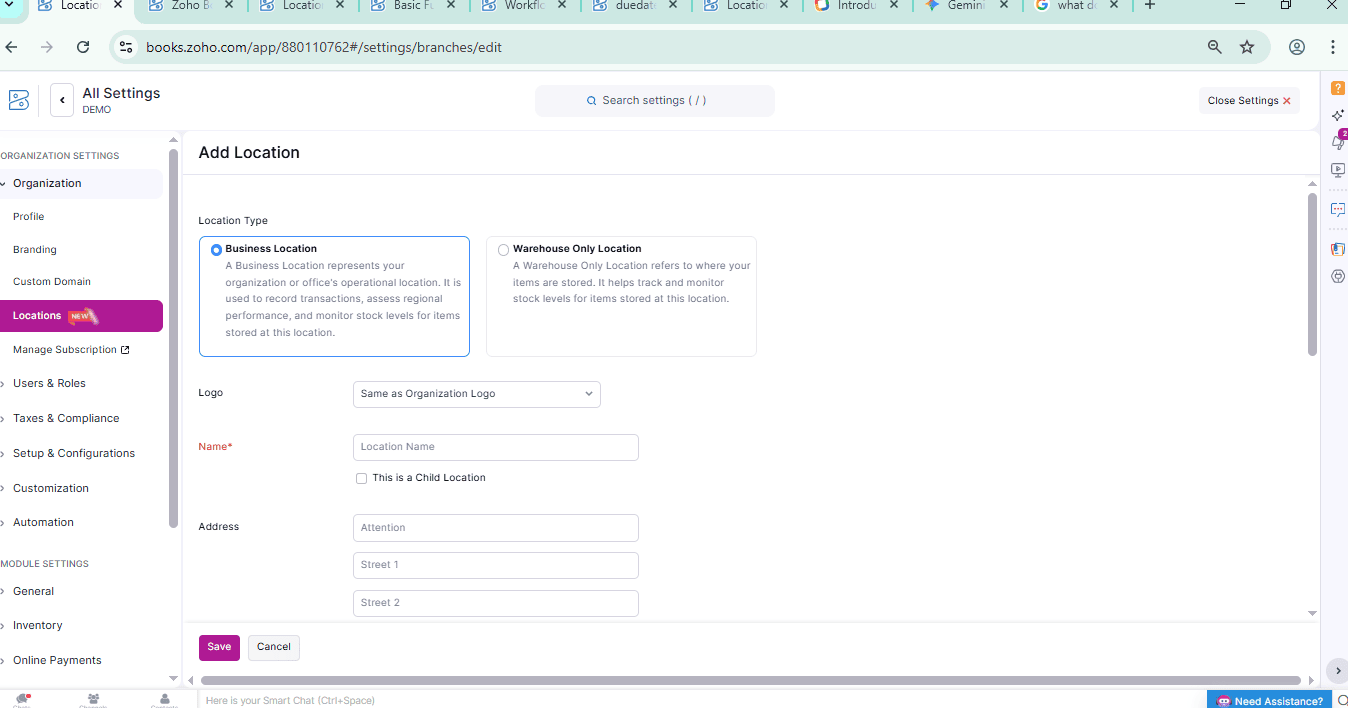Click the back arrow beside All Settings
The height and width of the screenshot is (708, 1348).
[62, 100]
